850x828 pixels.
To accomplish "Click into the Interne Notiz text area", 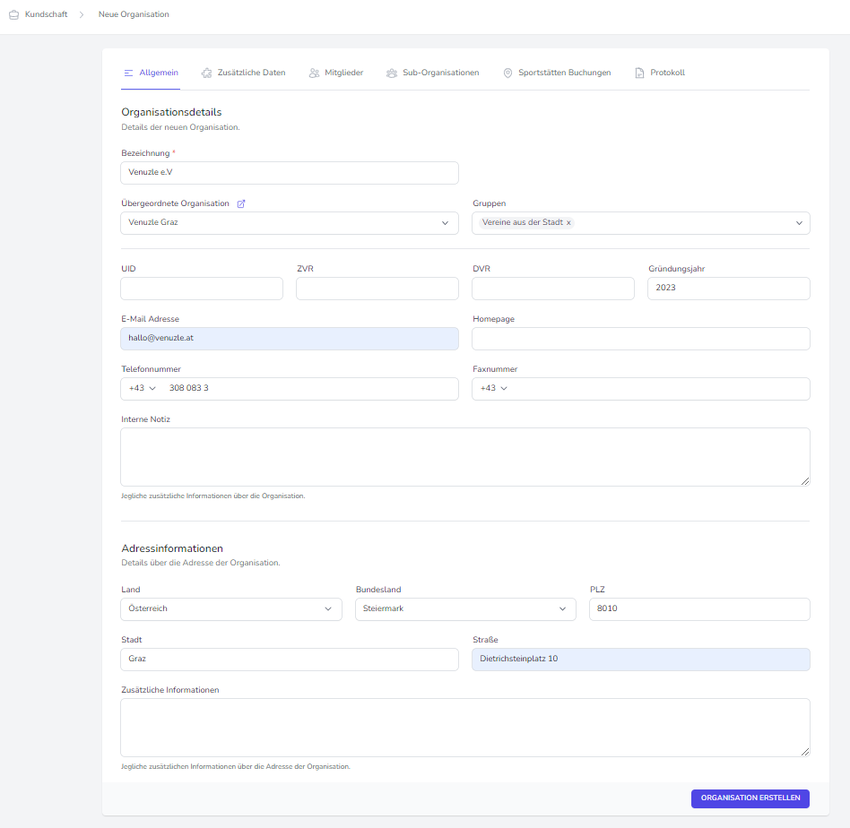I will (465, 457).
